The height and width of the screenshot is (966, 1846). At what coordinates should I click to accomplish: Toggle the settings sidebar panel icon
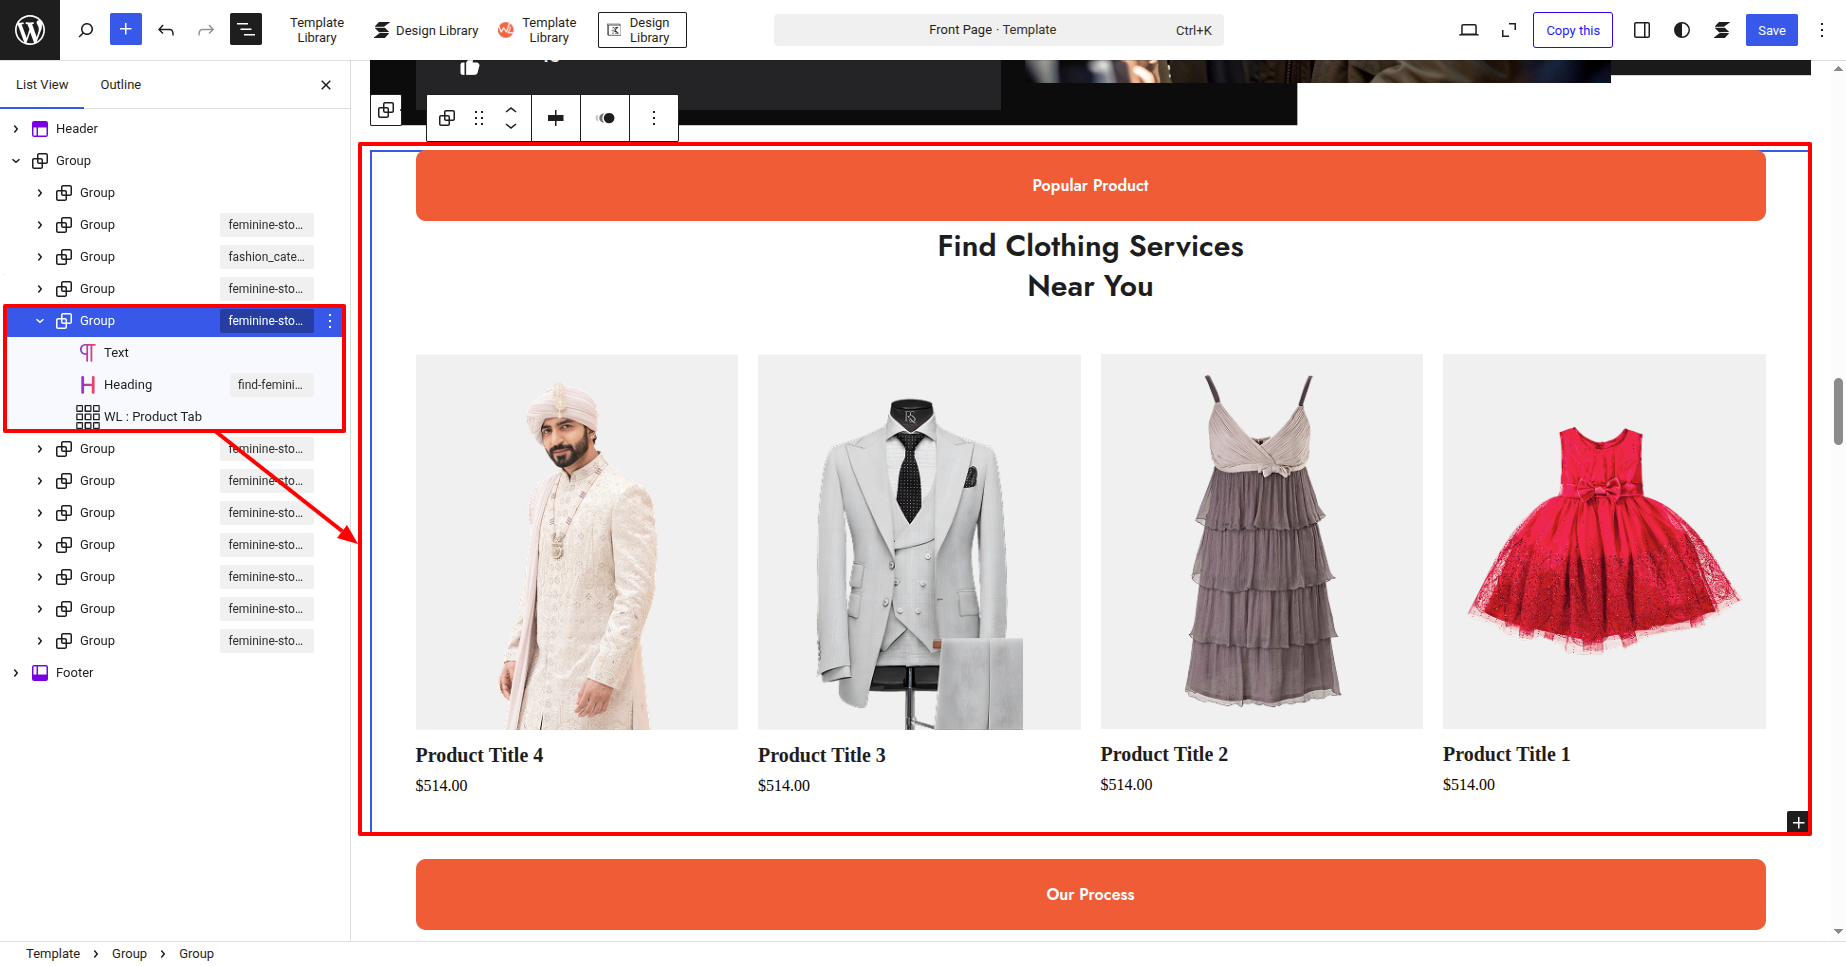[x=1642, y=30]
